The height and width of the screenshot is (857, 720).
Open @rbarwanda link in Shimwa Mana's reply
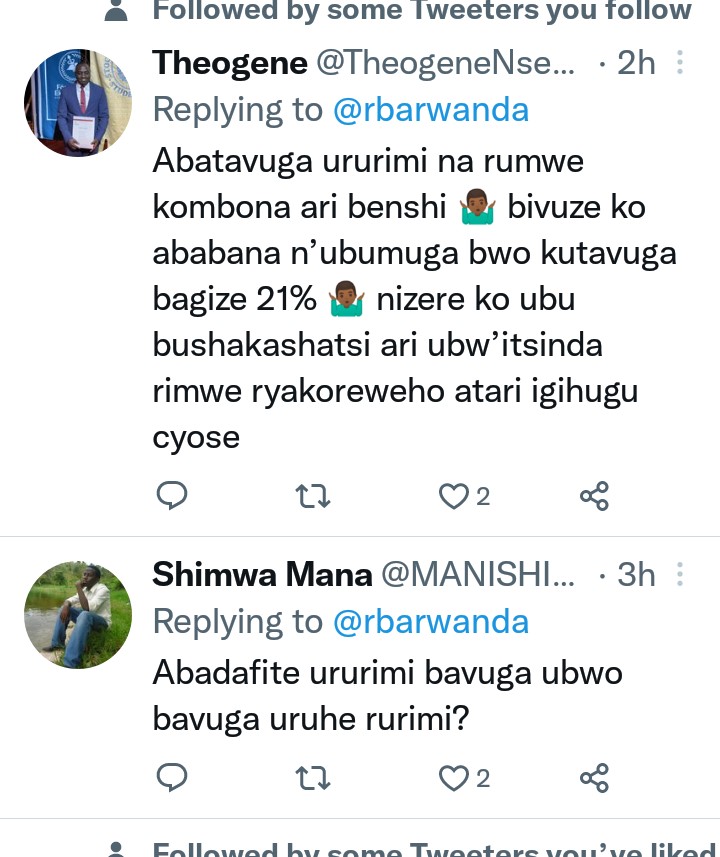(431, 622)
